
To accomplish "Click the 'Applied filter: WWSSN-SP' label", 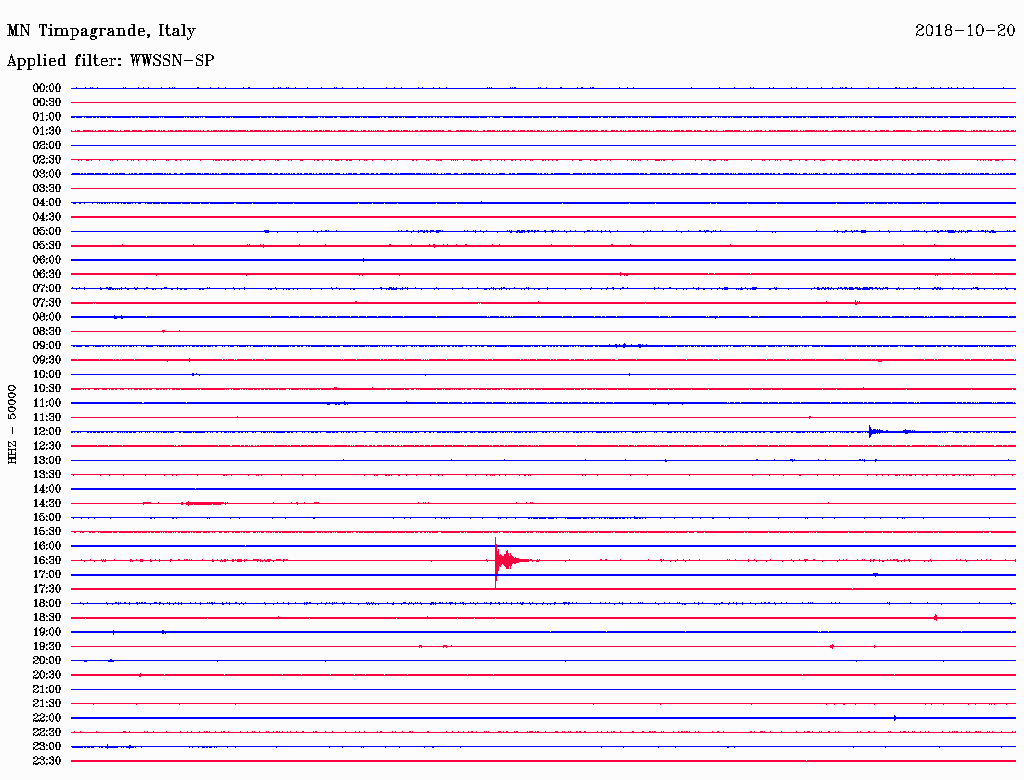I will 110,61.
